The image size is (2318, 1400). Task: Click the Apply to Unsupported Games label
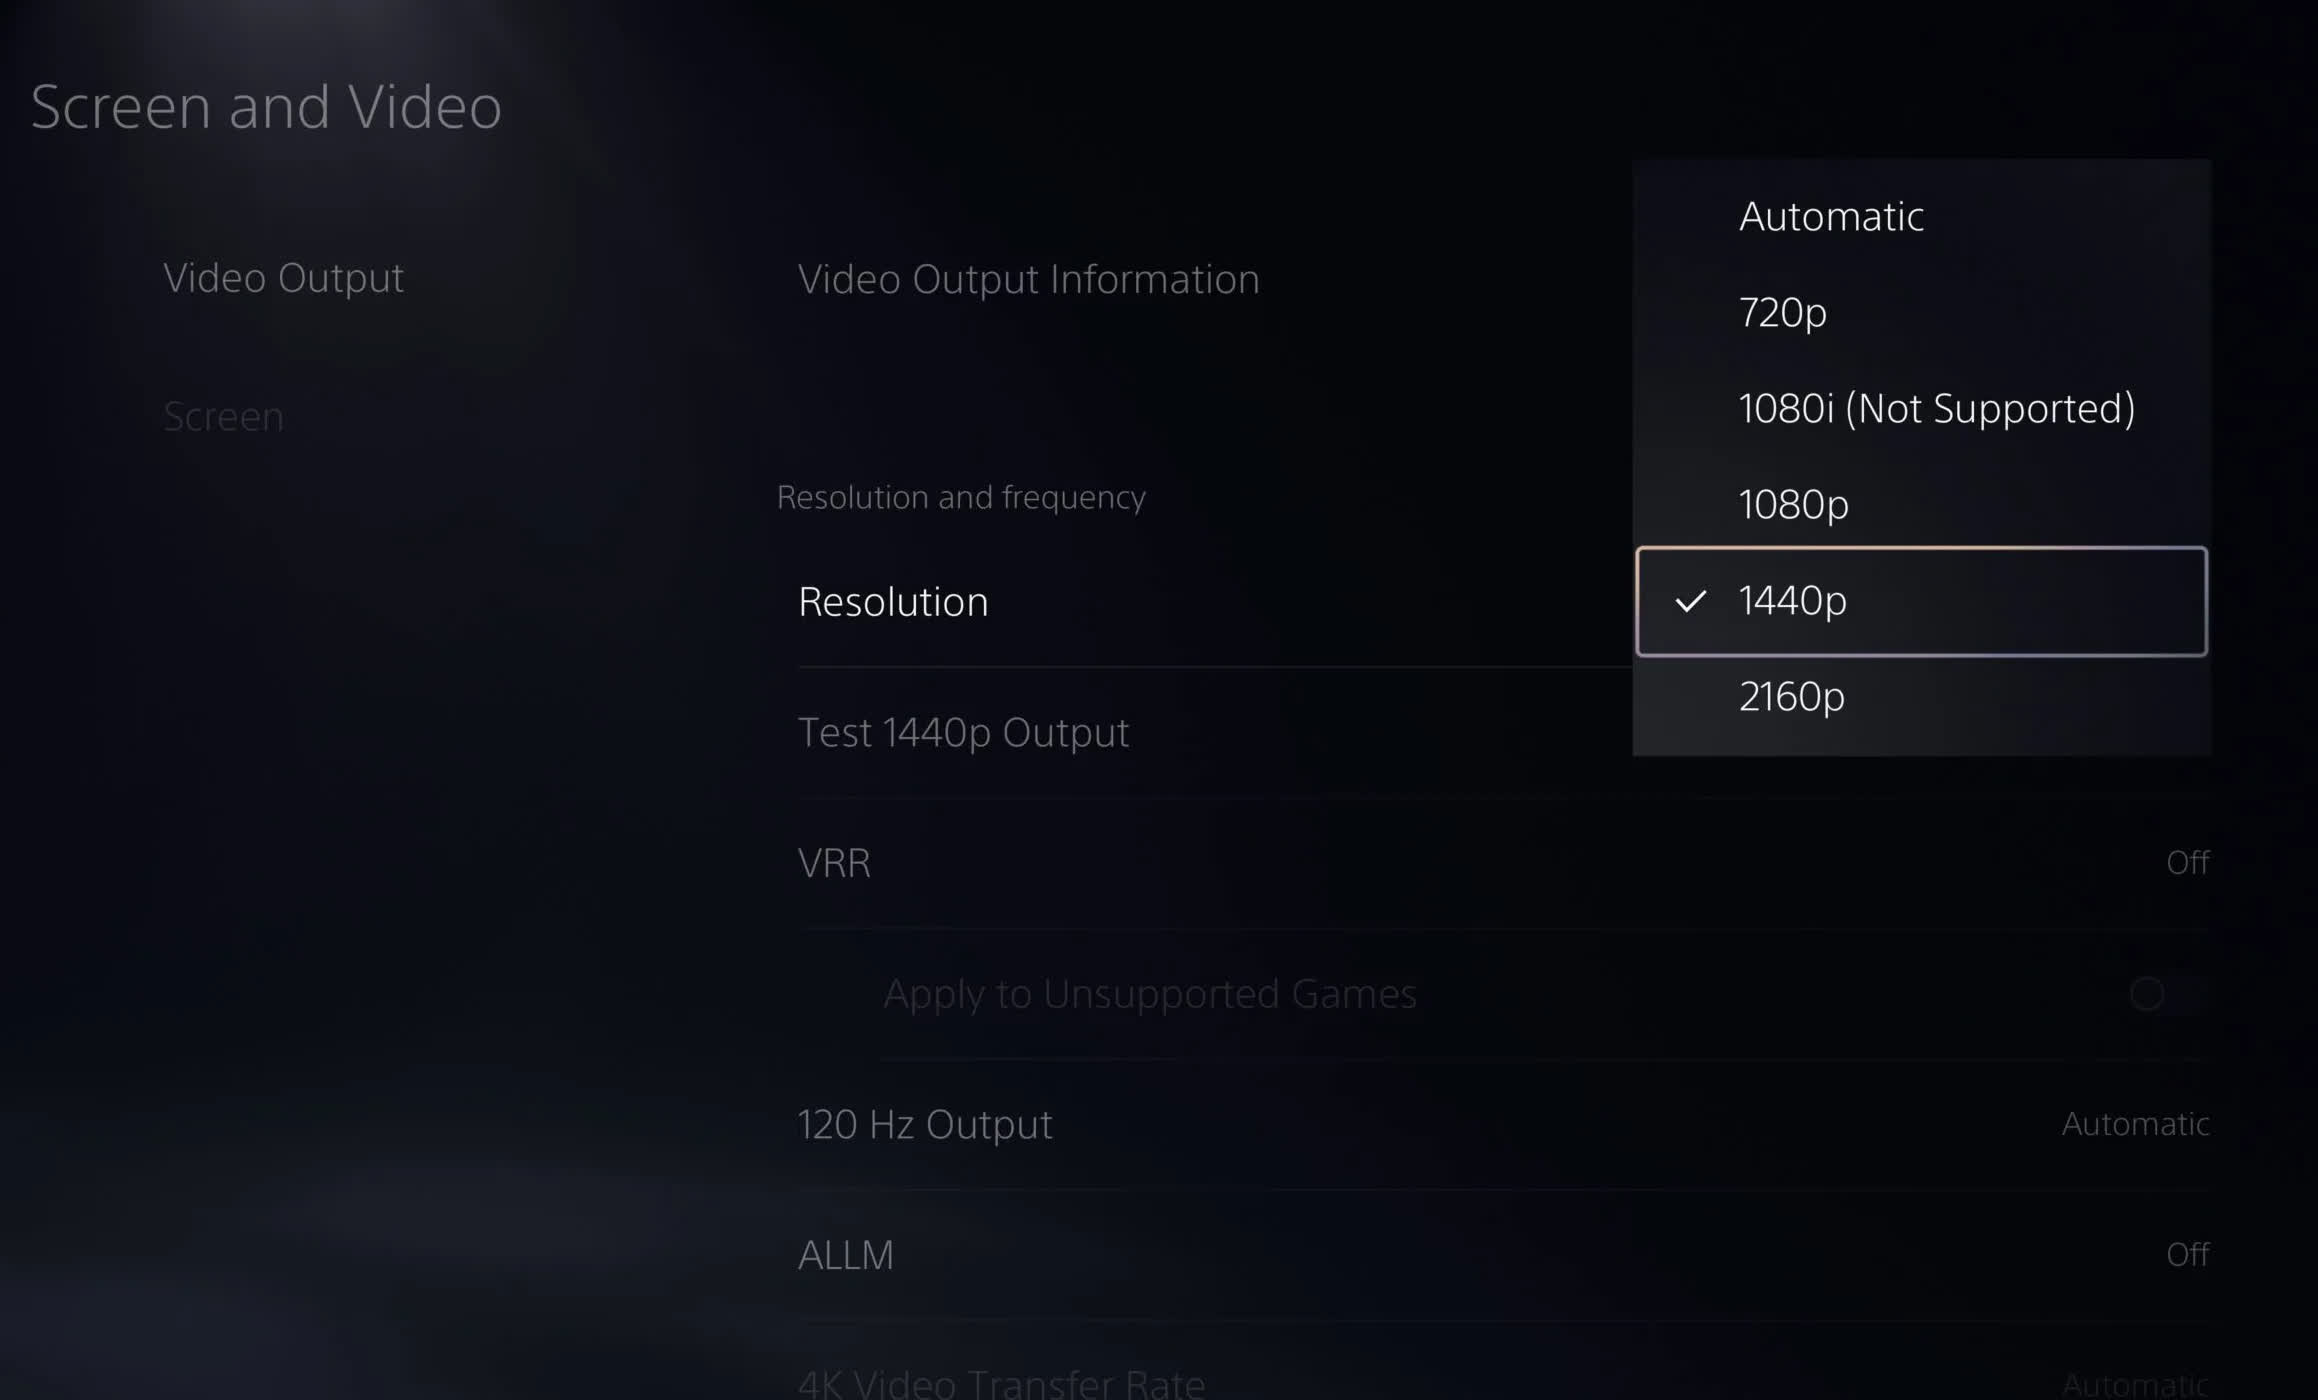point(1150,993)
